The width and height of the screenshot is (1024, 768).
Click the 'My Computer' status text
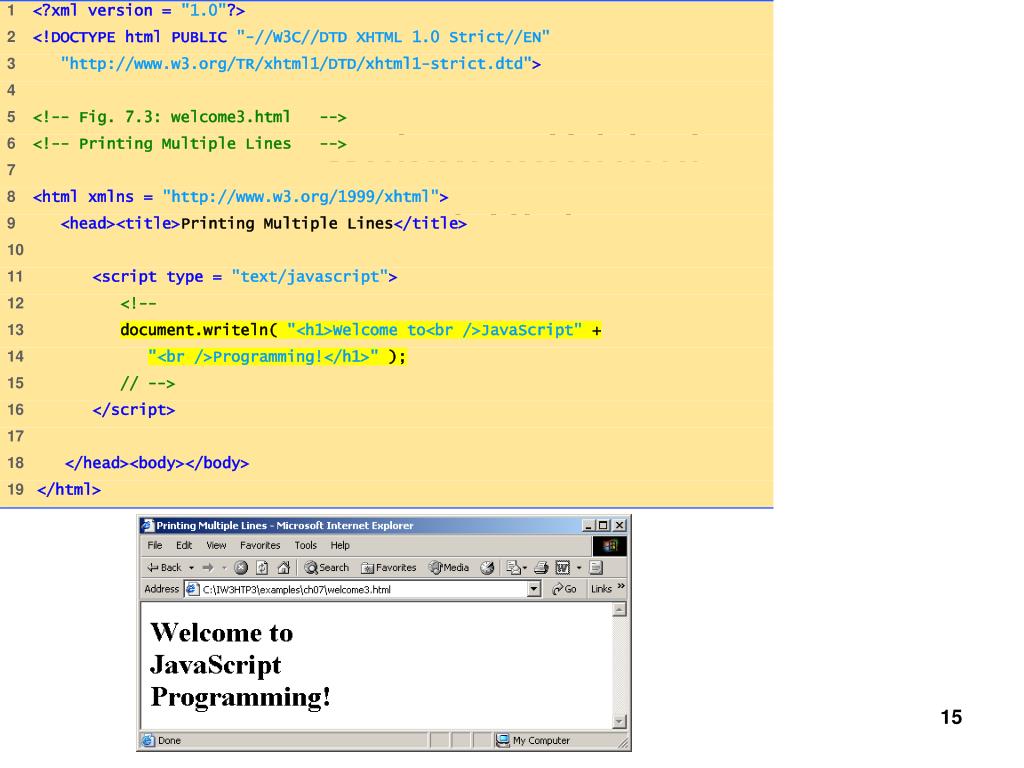coord(541,741)
